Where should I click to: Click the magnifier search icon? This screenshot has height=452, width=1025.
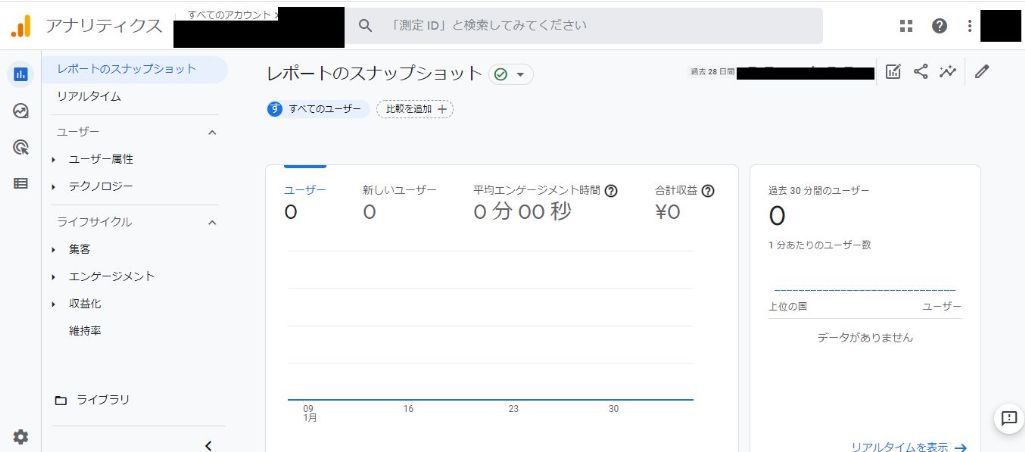click(x=365, y=26)
